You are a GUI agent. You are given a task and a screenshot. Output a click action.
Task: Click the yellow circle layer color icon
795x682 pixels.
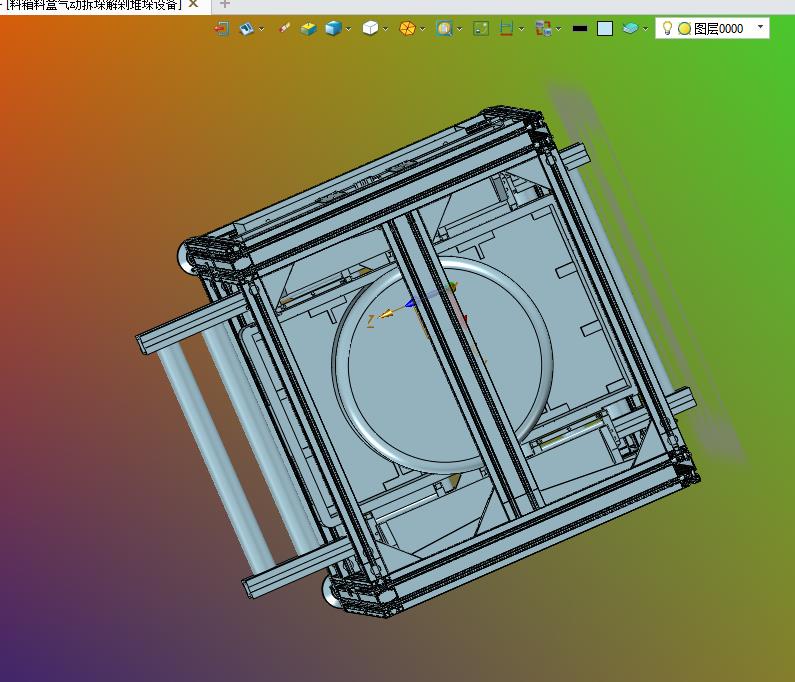click(684, 28)
